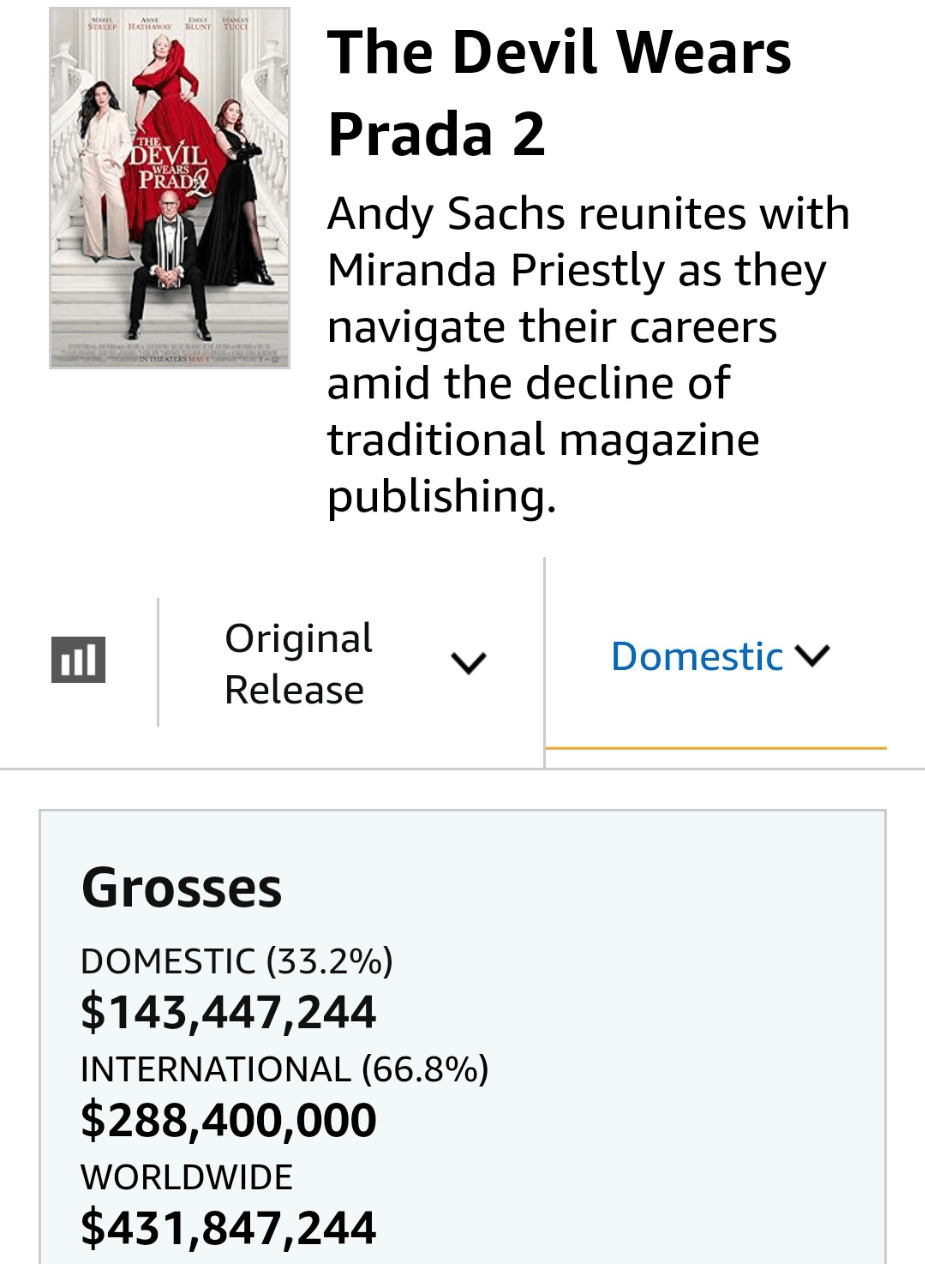Select The Devil Wears Prada 2 title

coord(559,92)
